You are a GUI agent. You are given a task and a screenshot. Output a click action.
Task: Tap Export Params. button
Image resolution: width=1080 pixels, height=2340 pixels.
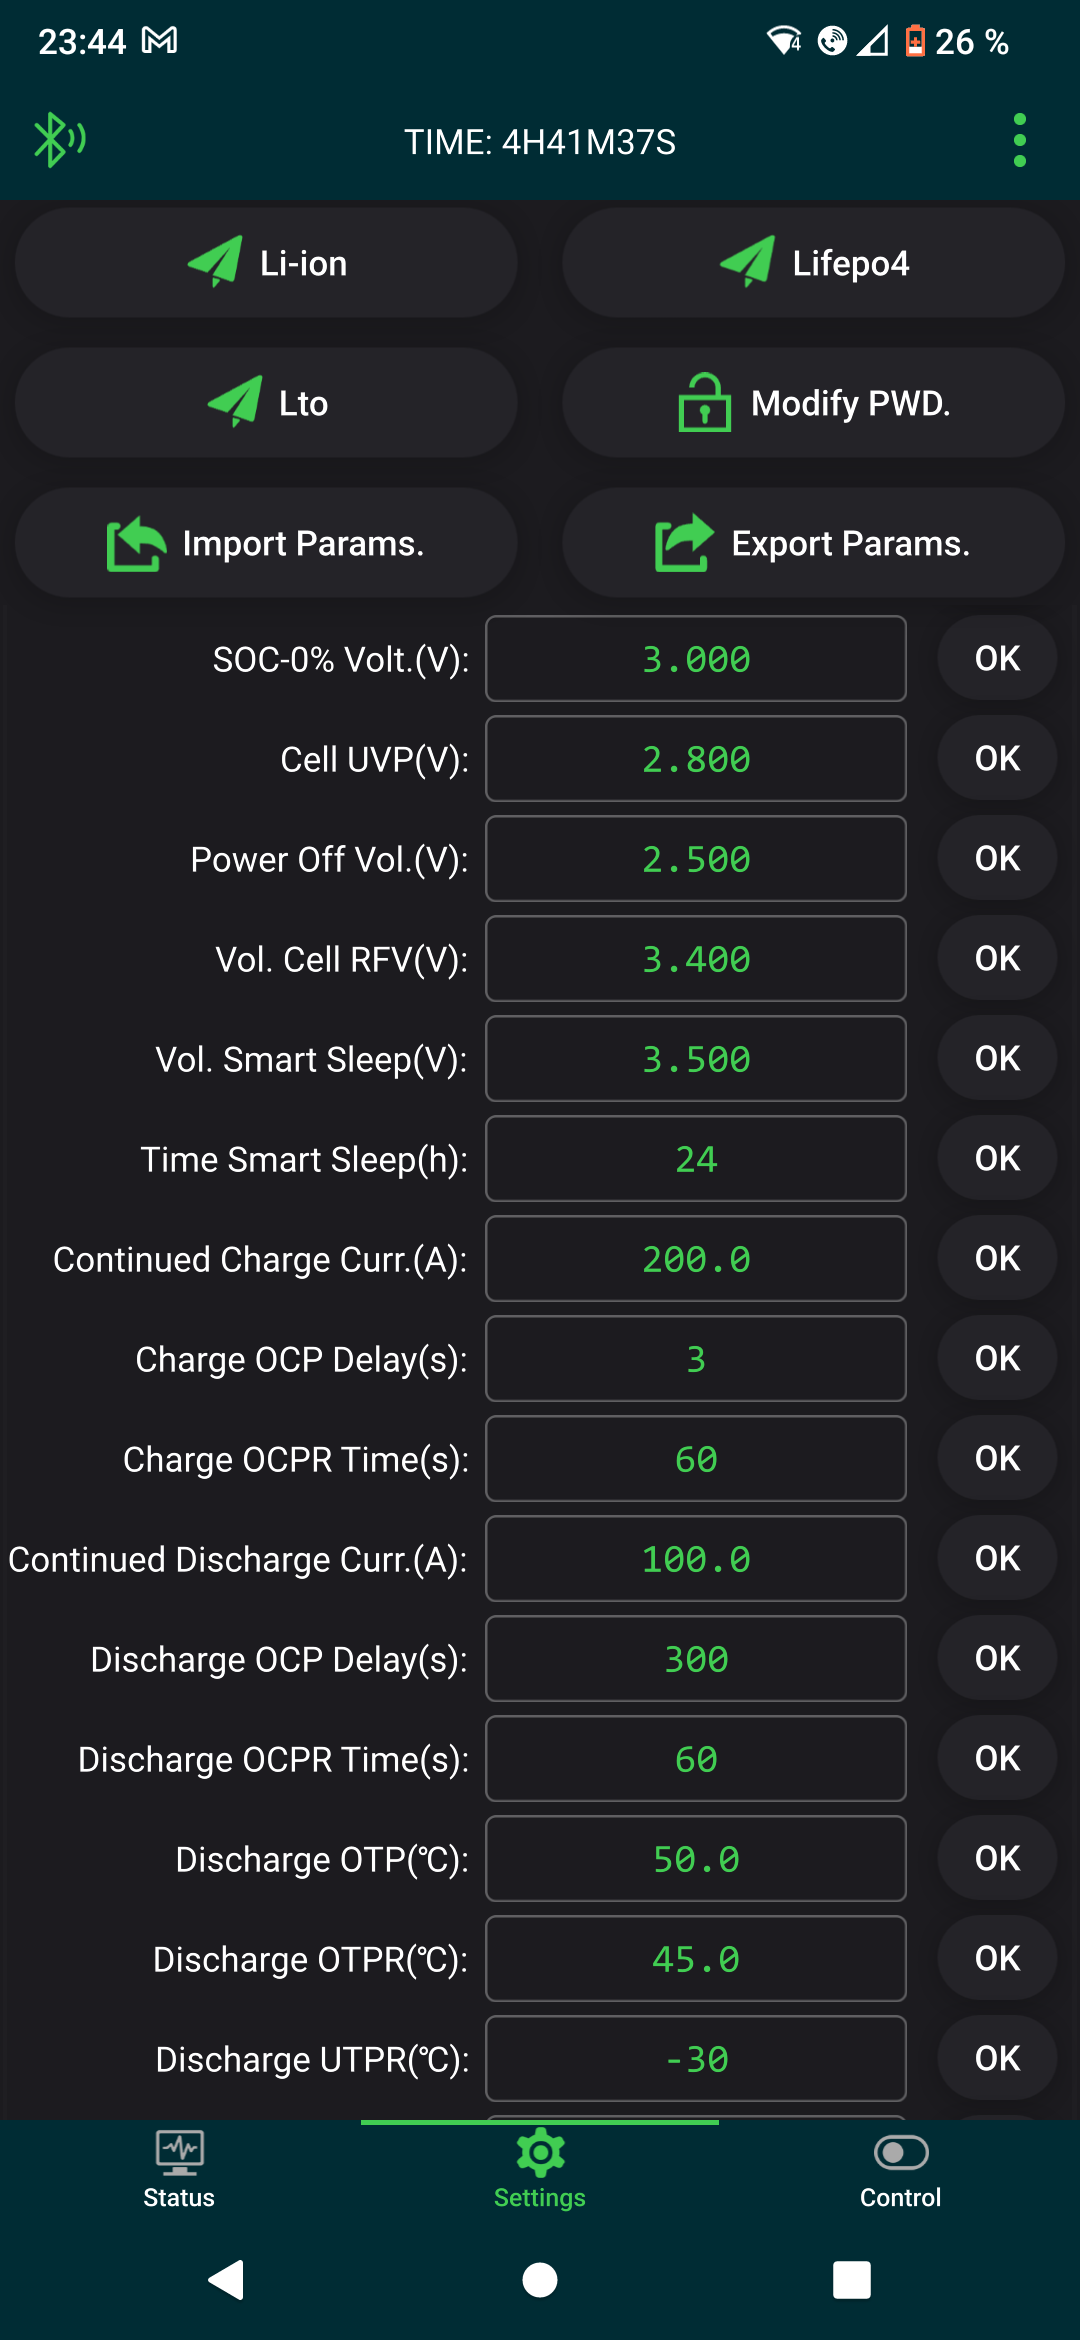(813, 543)
